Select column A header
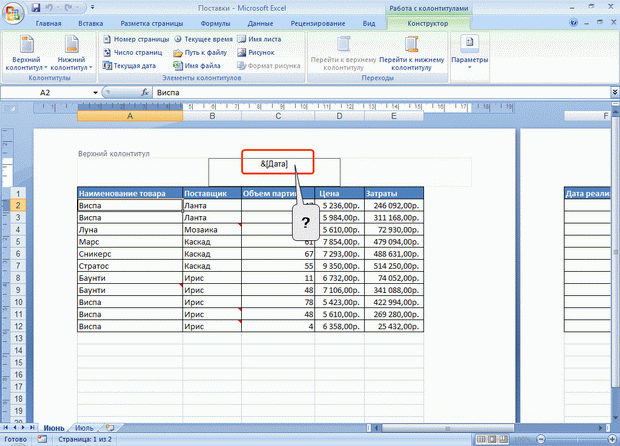Viewport: 620px width, 446px height. (130, 116)
